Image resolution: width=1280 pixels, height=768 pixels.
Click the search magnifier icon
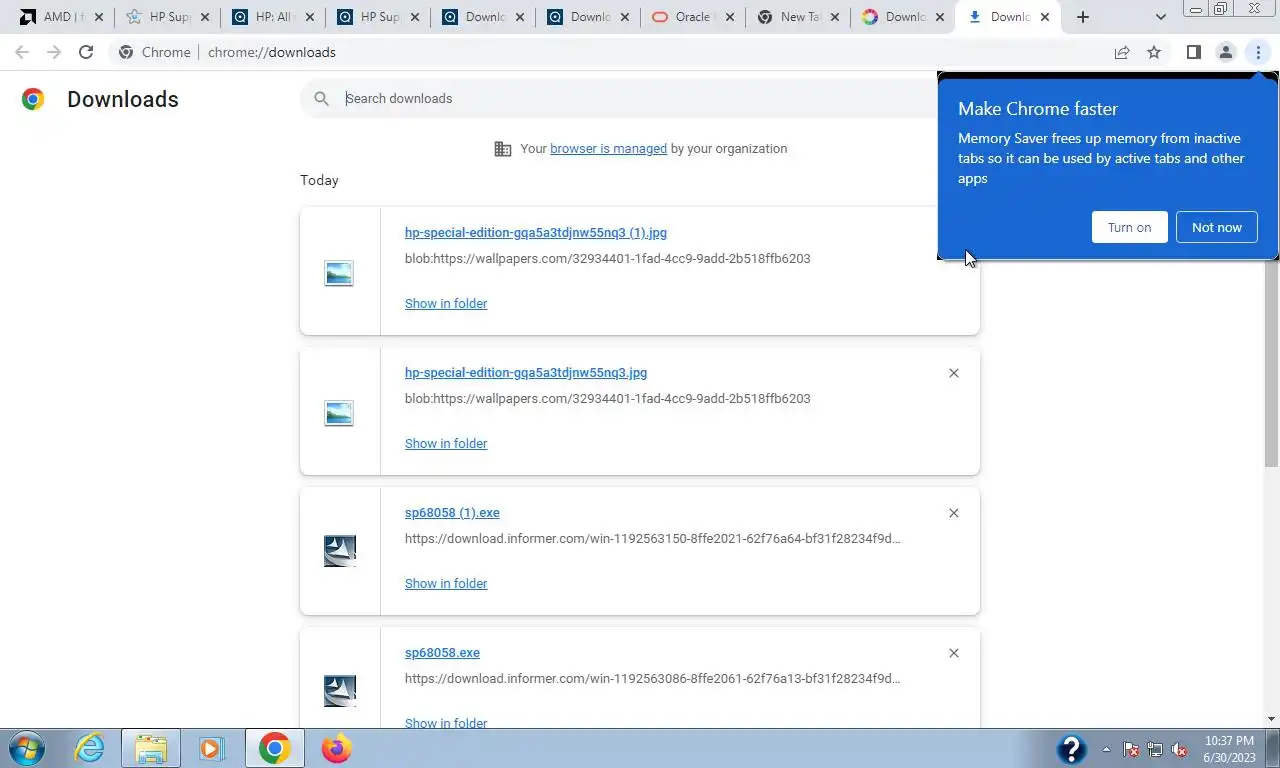tap(321, 98)
